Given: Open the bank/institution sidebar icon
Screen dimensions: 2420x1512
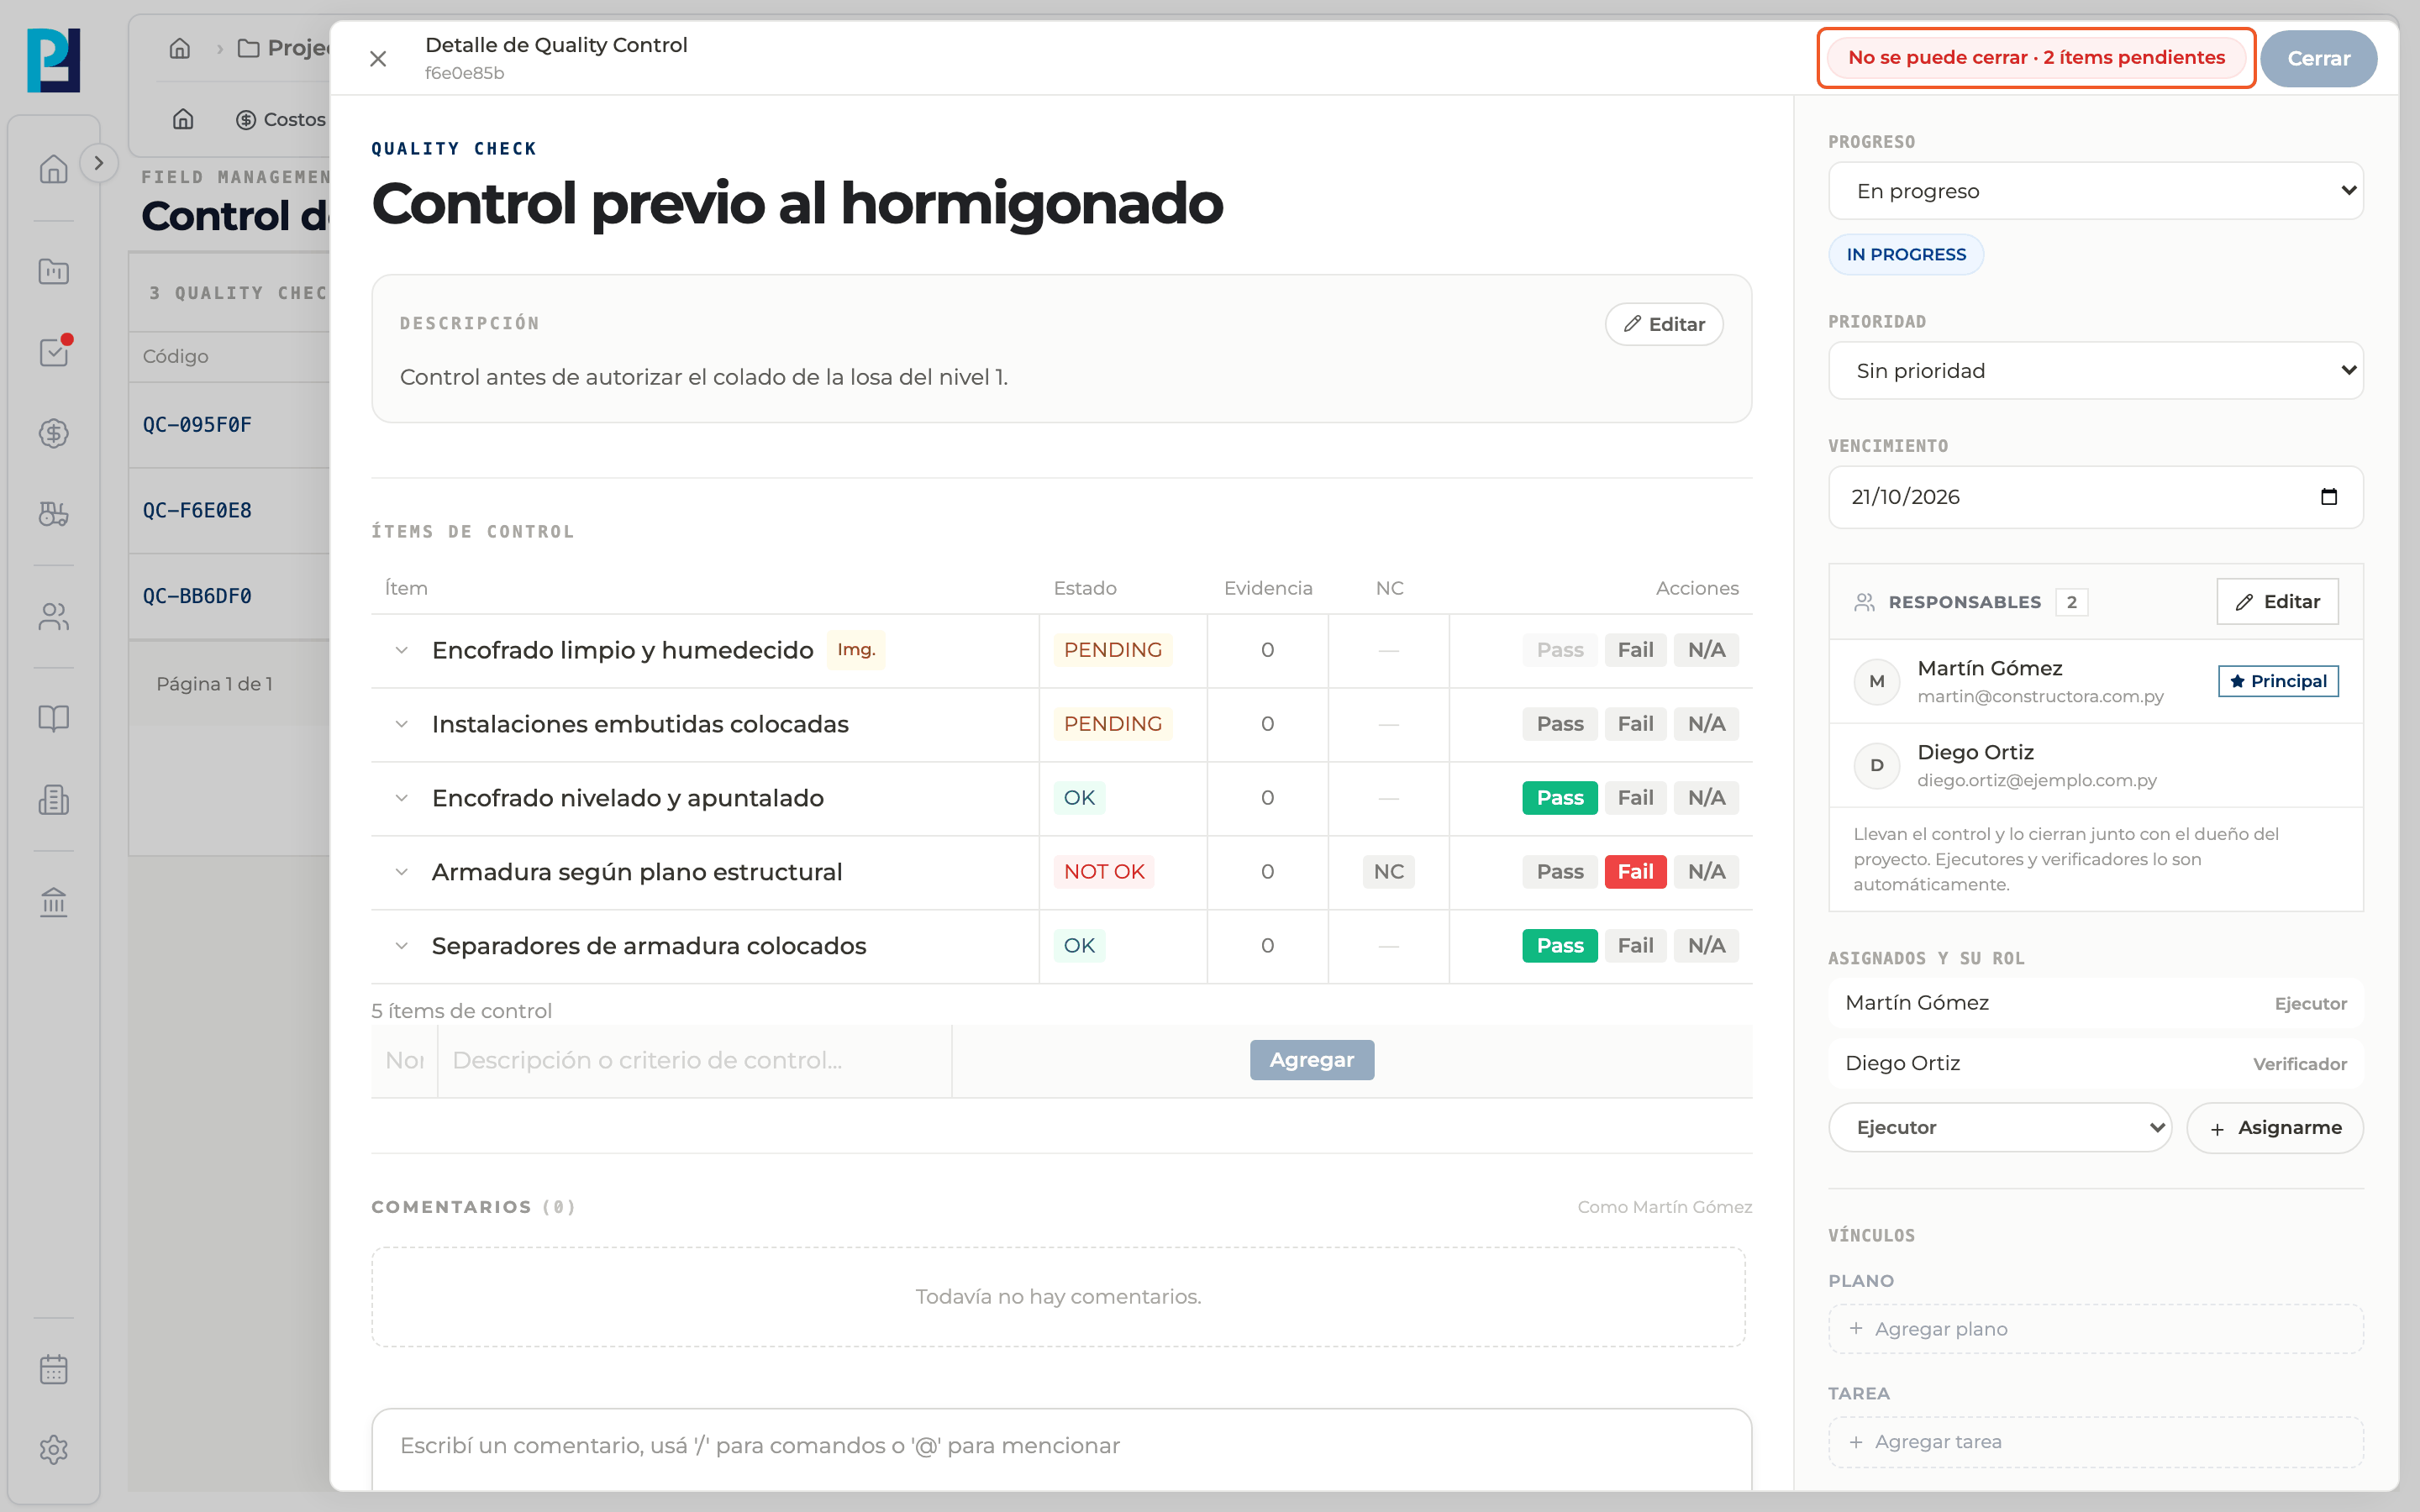Looking at the screenshot, I should [54, 902].
